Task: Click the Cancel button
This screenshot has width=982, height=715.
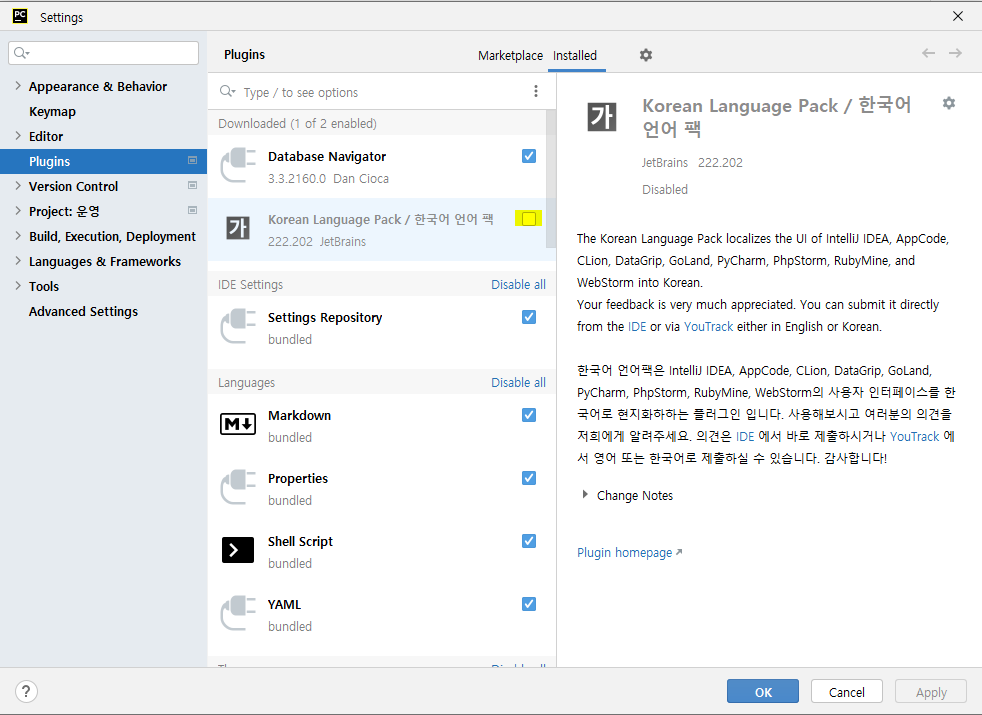Action: (x=847, y=692)
